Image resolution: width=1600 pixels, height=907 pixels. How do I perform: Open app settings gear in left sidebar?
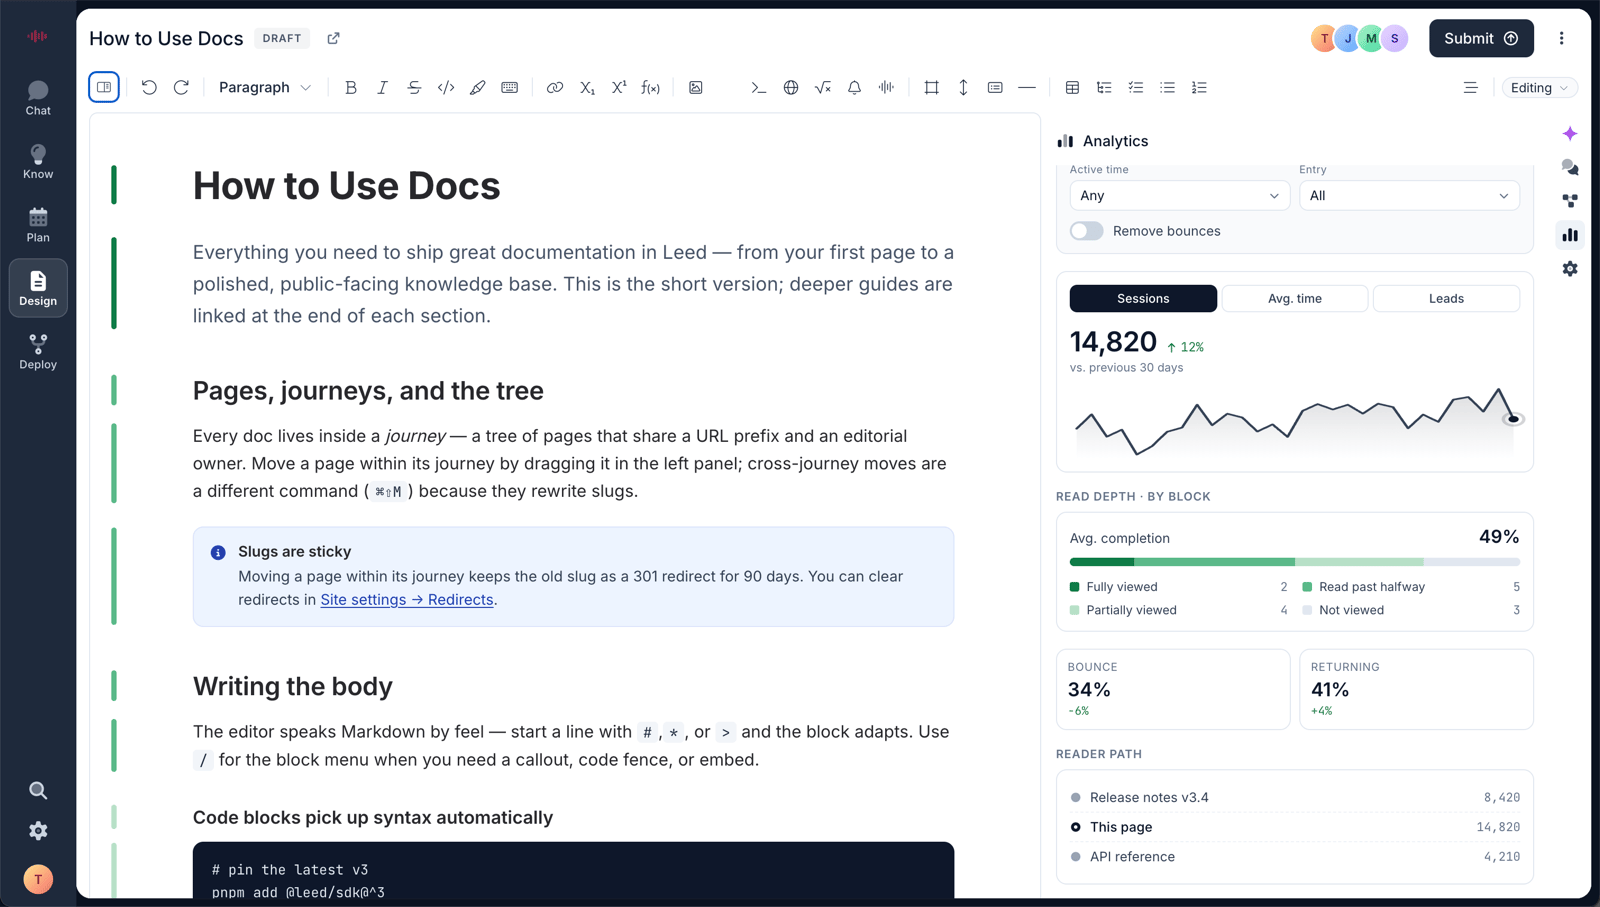38,831
